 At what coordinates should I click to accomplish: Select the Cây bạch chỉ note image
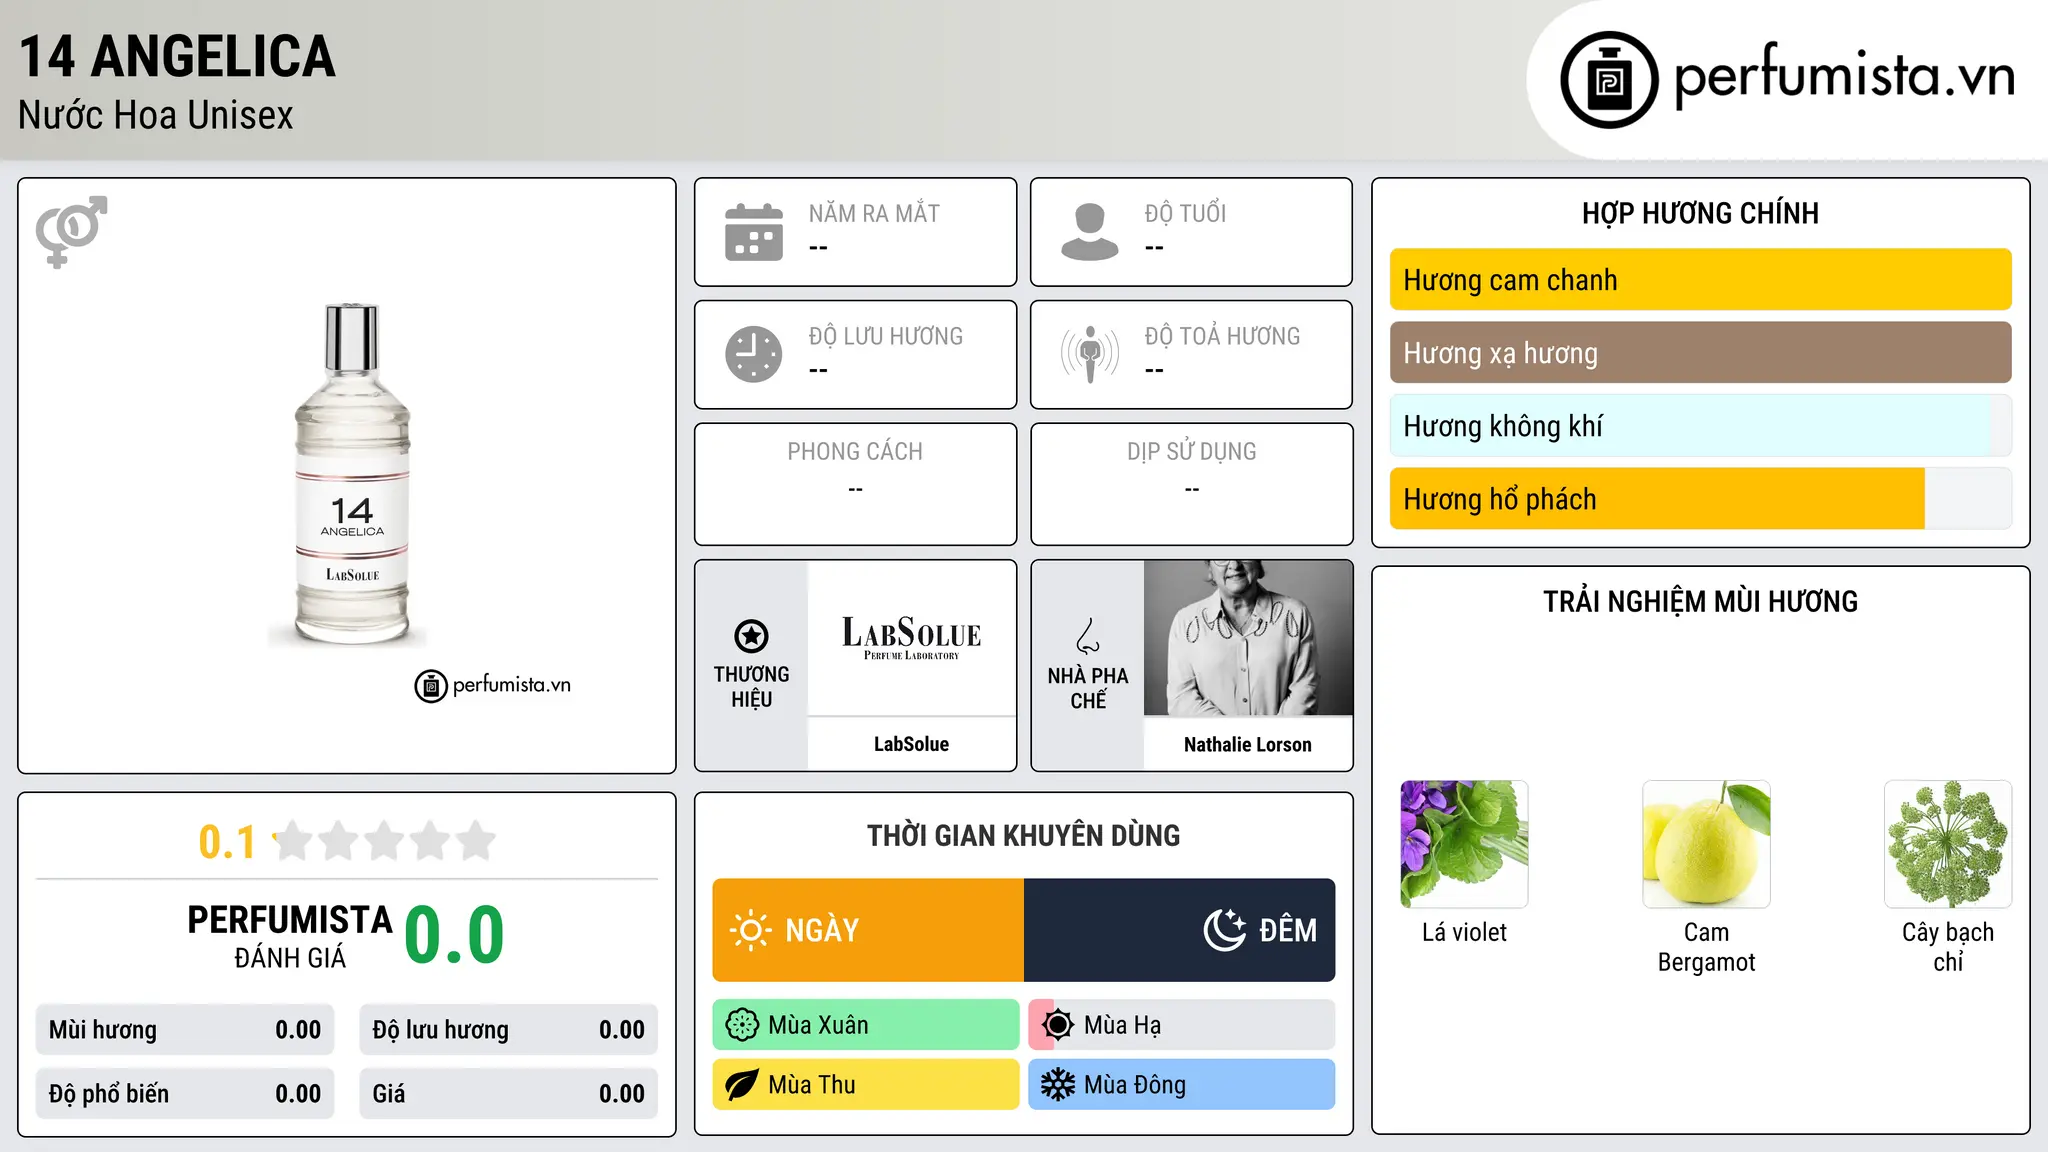pos(1948,844)
